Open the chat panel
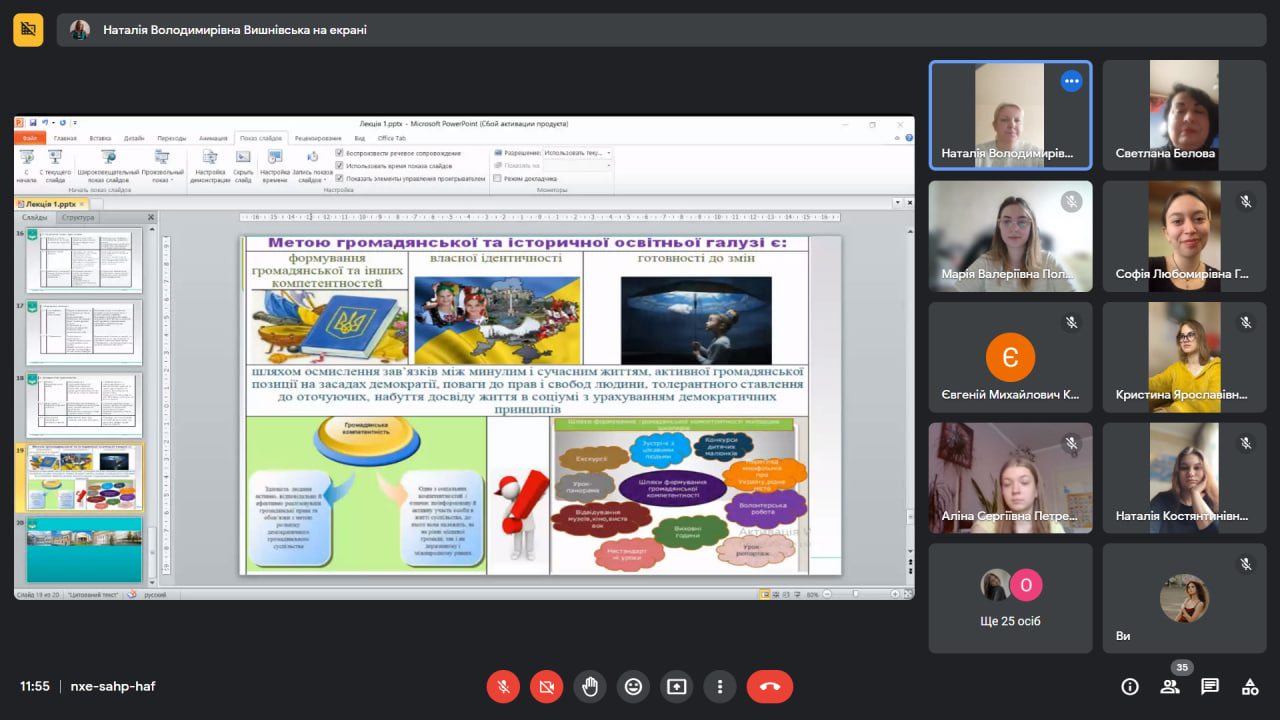Image resolution: width=1280 pixels, height=720 pixels. coord(1210,686)
